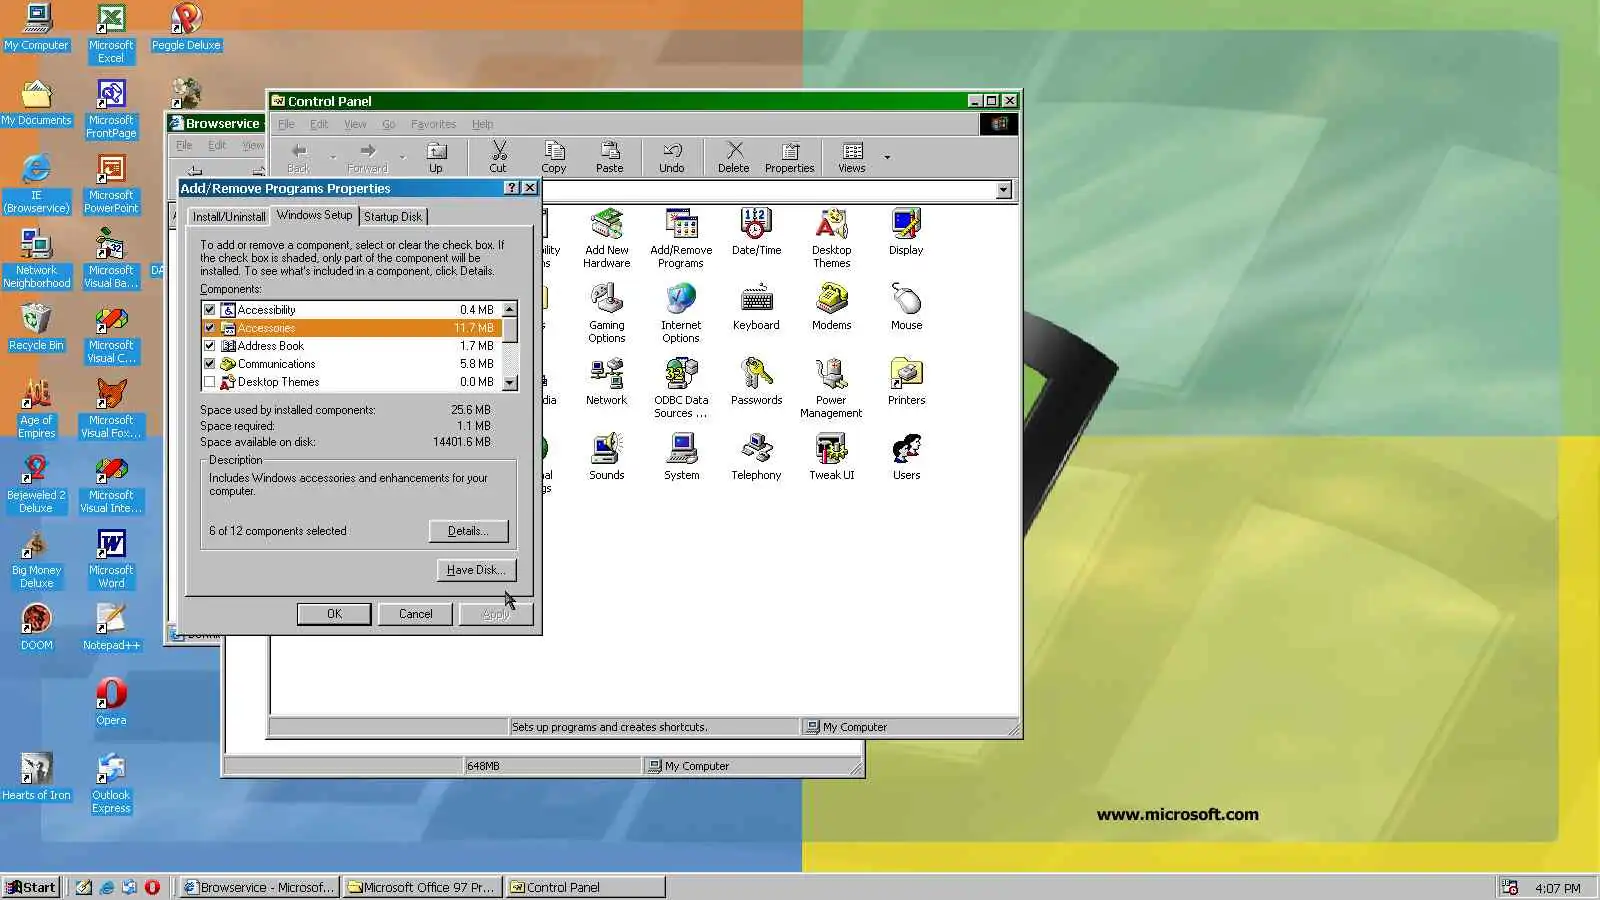Click the Properties toolbar button
This screenshot has height=900, width=1600.
pyautogui.click(x=789, y=157)
